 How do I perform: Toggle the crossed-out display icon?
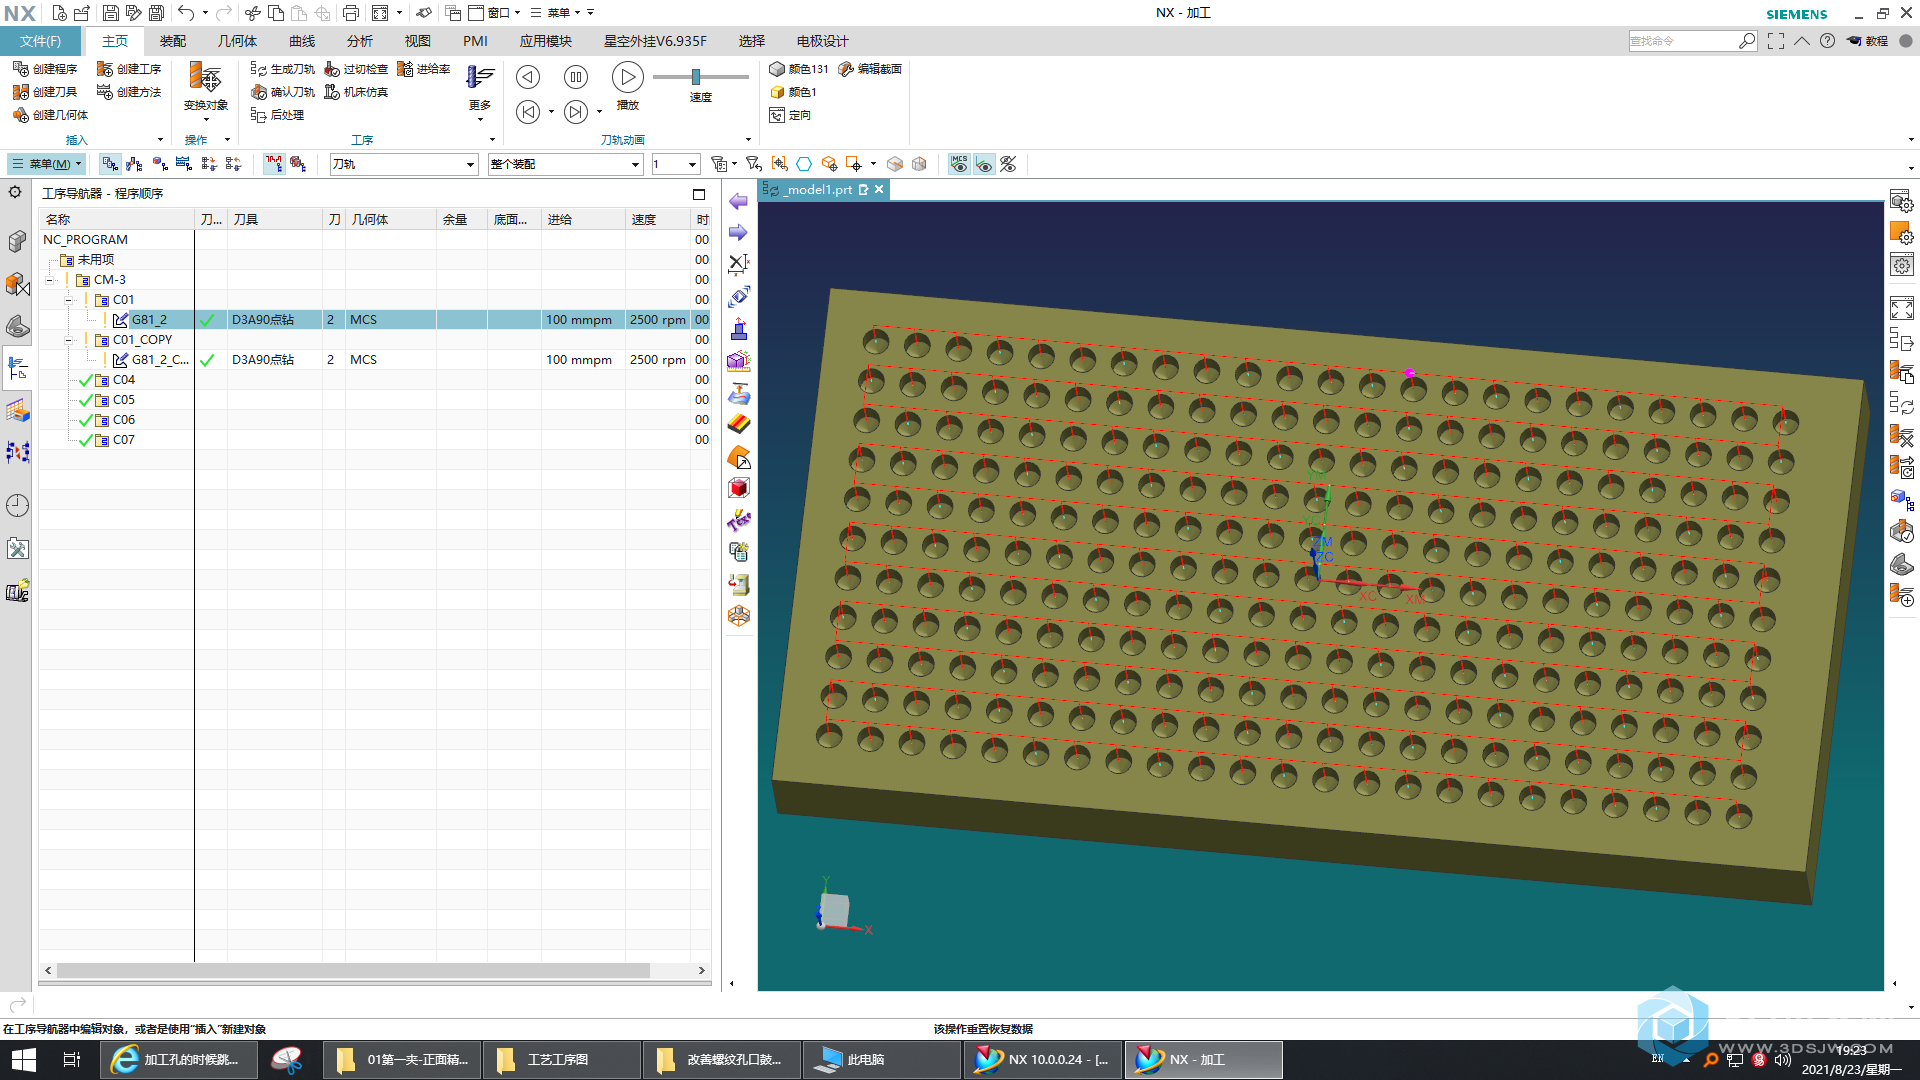(x=1009, y=164)
